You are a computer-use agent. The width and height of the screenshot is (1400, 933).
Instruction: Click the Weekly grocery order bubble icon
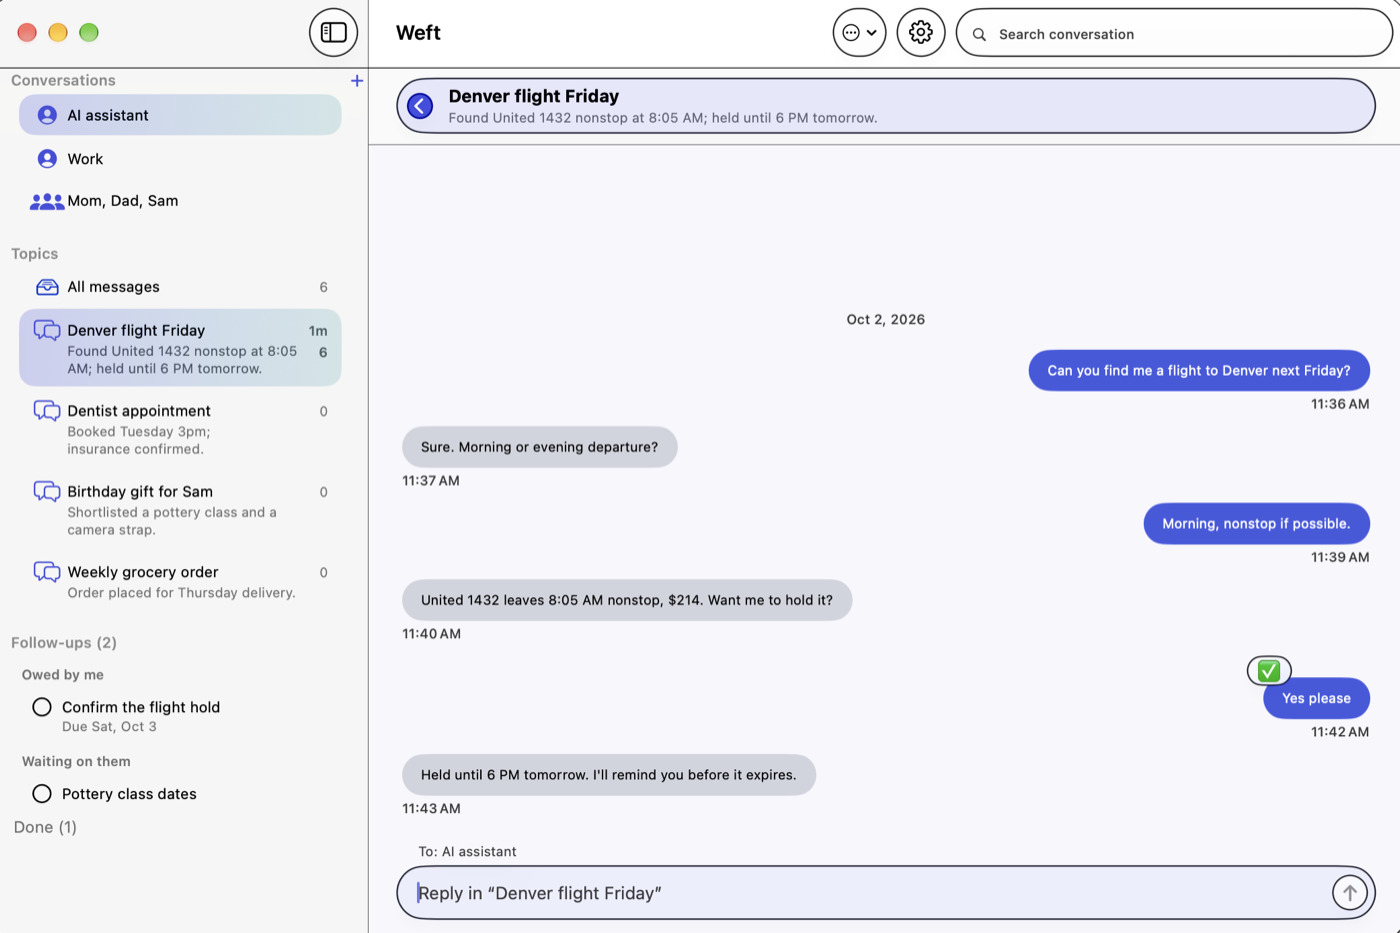click(x=47, y=572)
